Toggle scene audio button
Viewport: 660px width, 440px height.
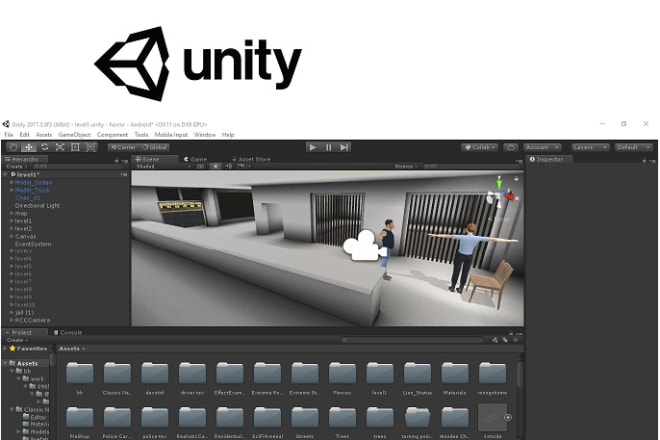(x=229, y=166)
